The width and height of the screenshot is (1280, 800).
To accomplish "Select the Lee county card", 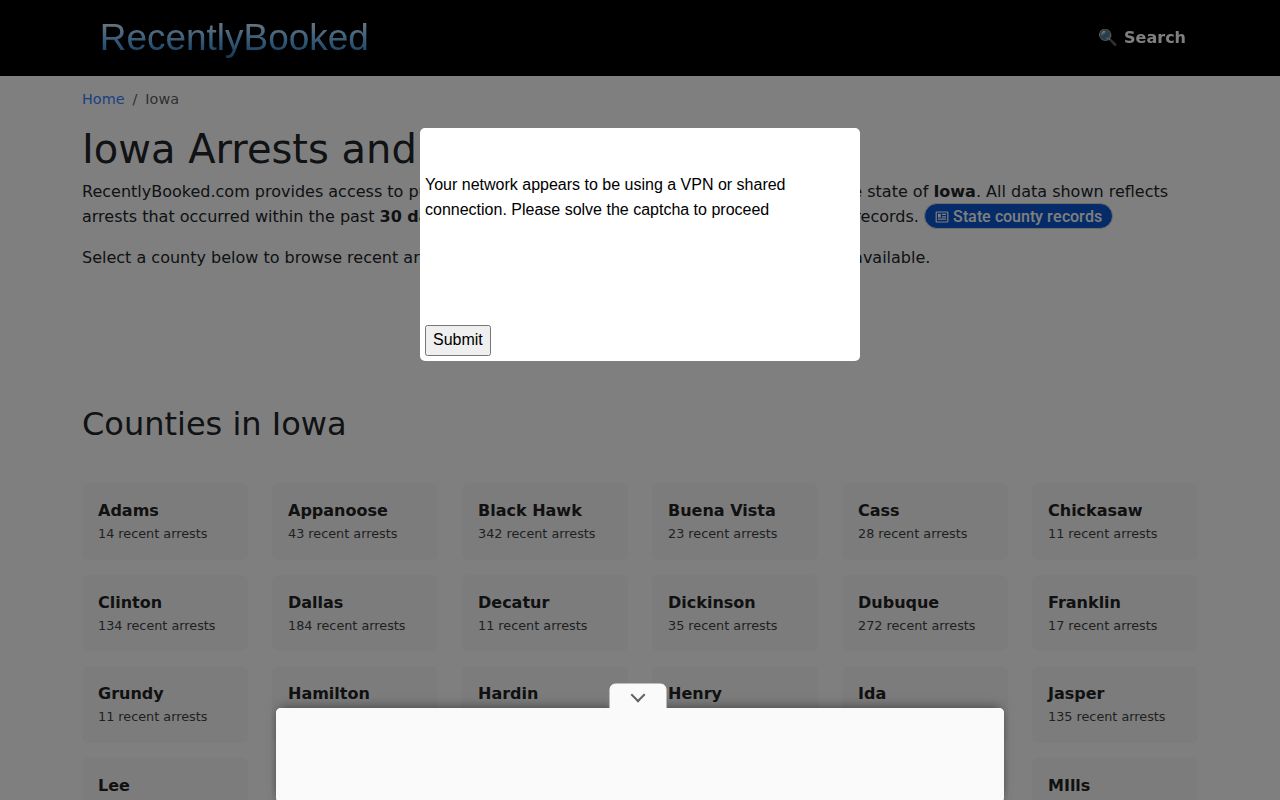I will pos(165,779).
